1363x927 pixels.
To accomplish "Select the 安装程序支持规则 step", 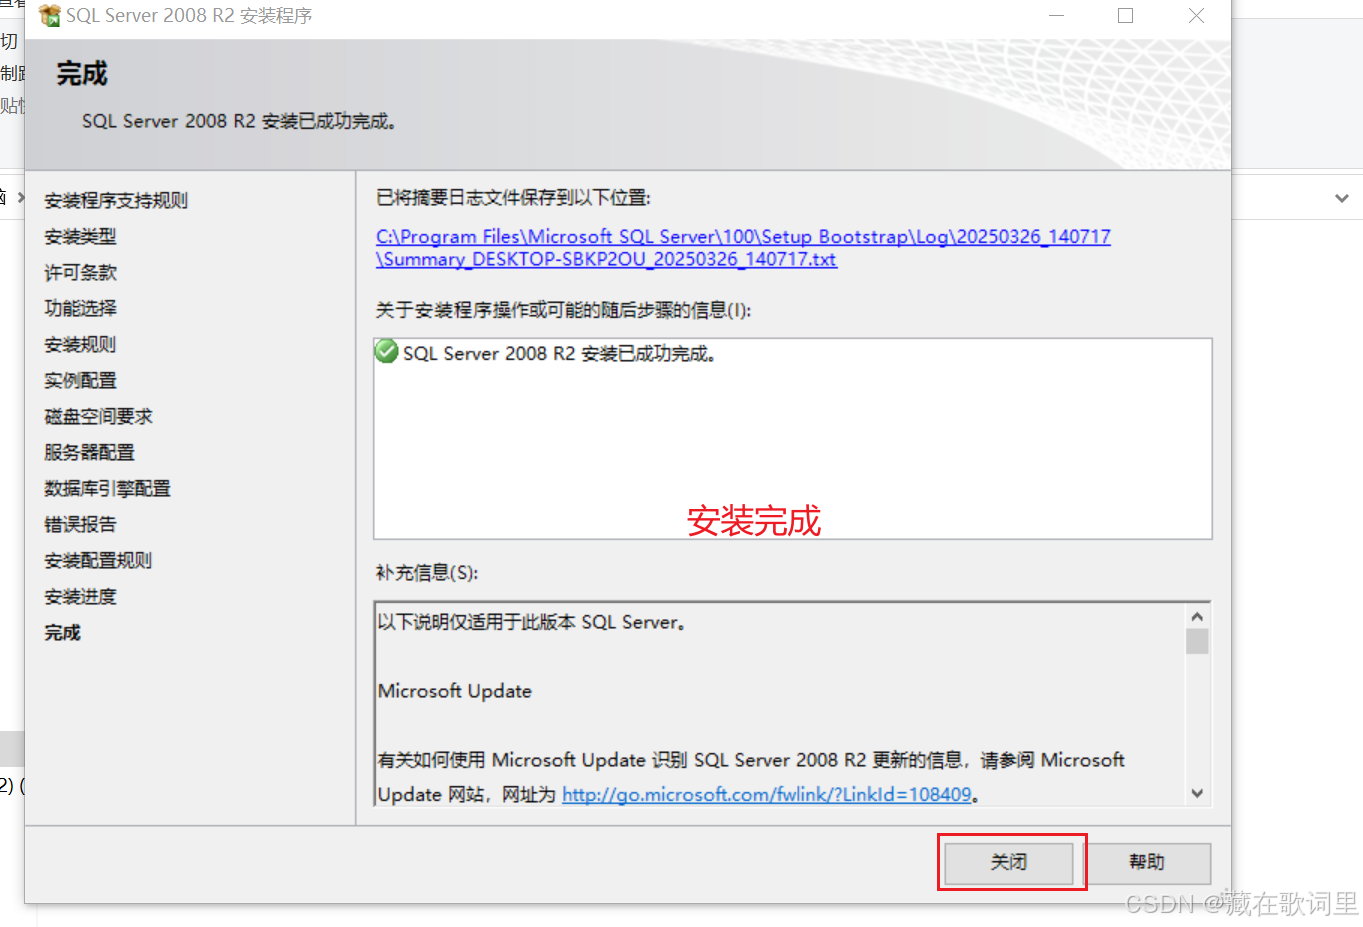I will point(116,200).
